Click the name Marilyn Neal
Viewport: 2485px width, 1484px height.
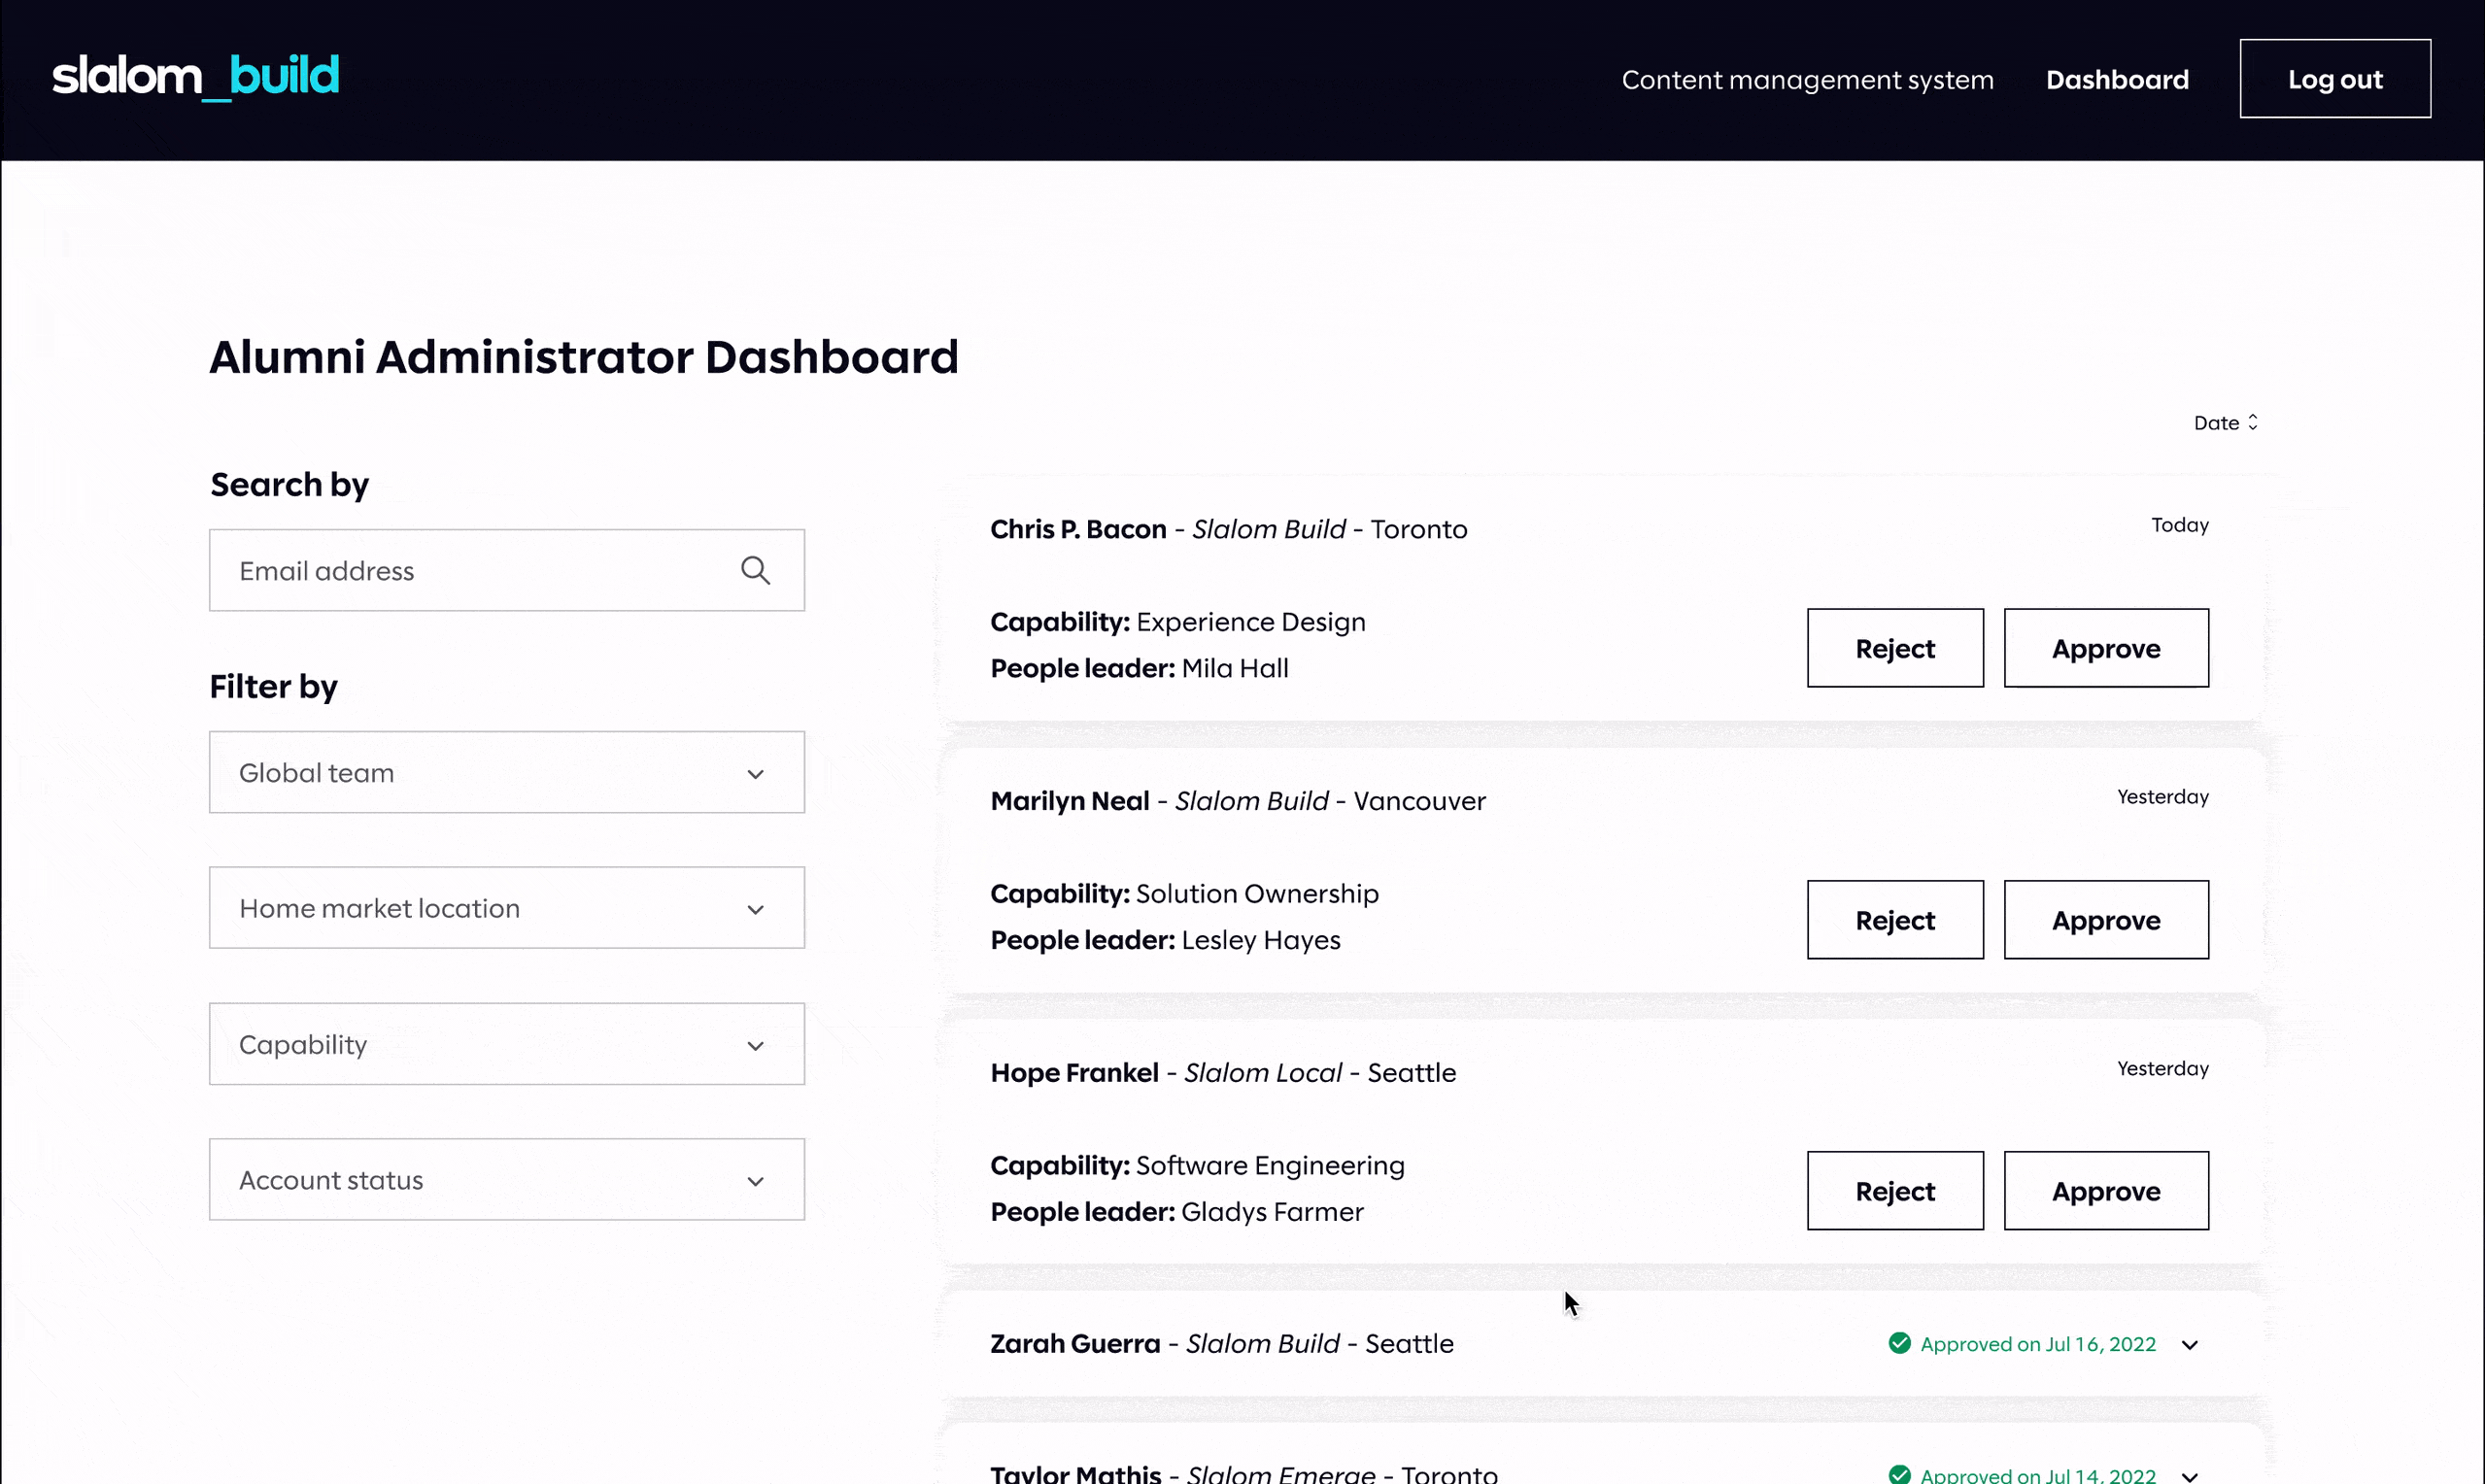[1069, 801]
